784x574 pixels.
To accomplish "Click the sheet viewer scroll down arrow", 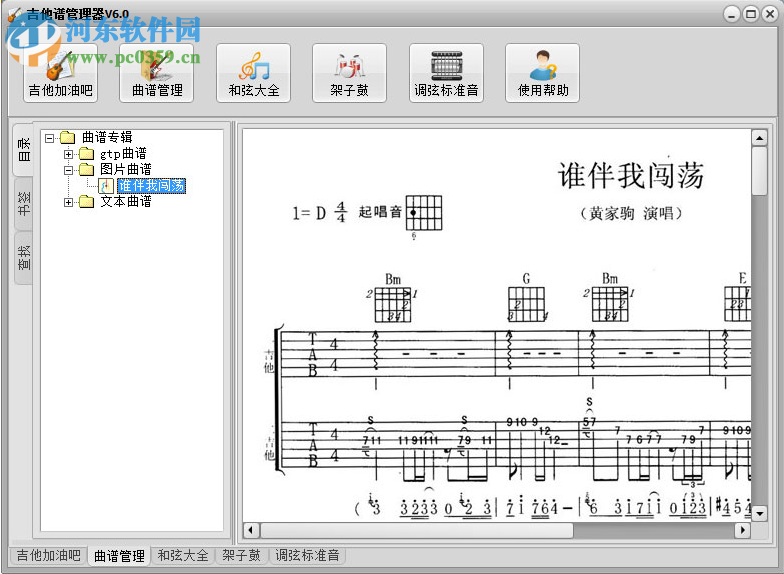I will pyautogui.click(x=759, y=514).
